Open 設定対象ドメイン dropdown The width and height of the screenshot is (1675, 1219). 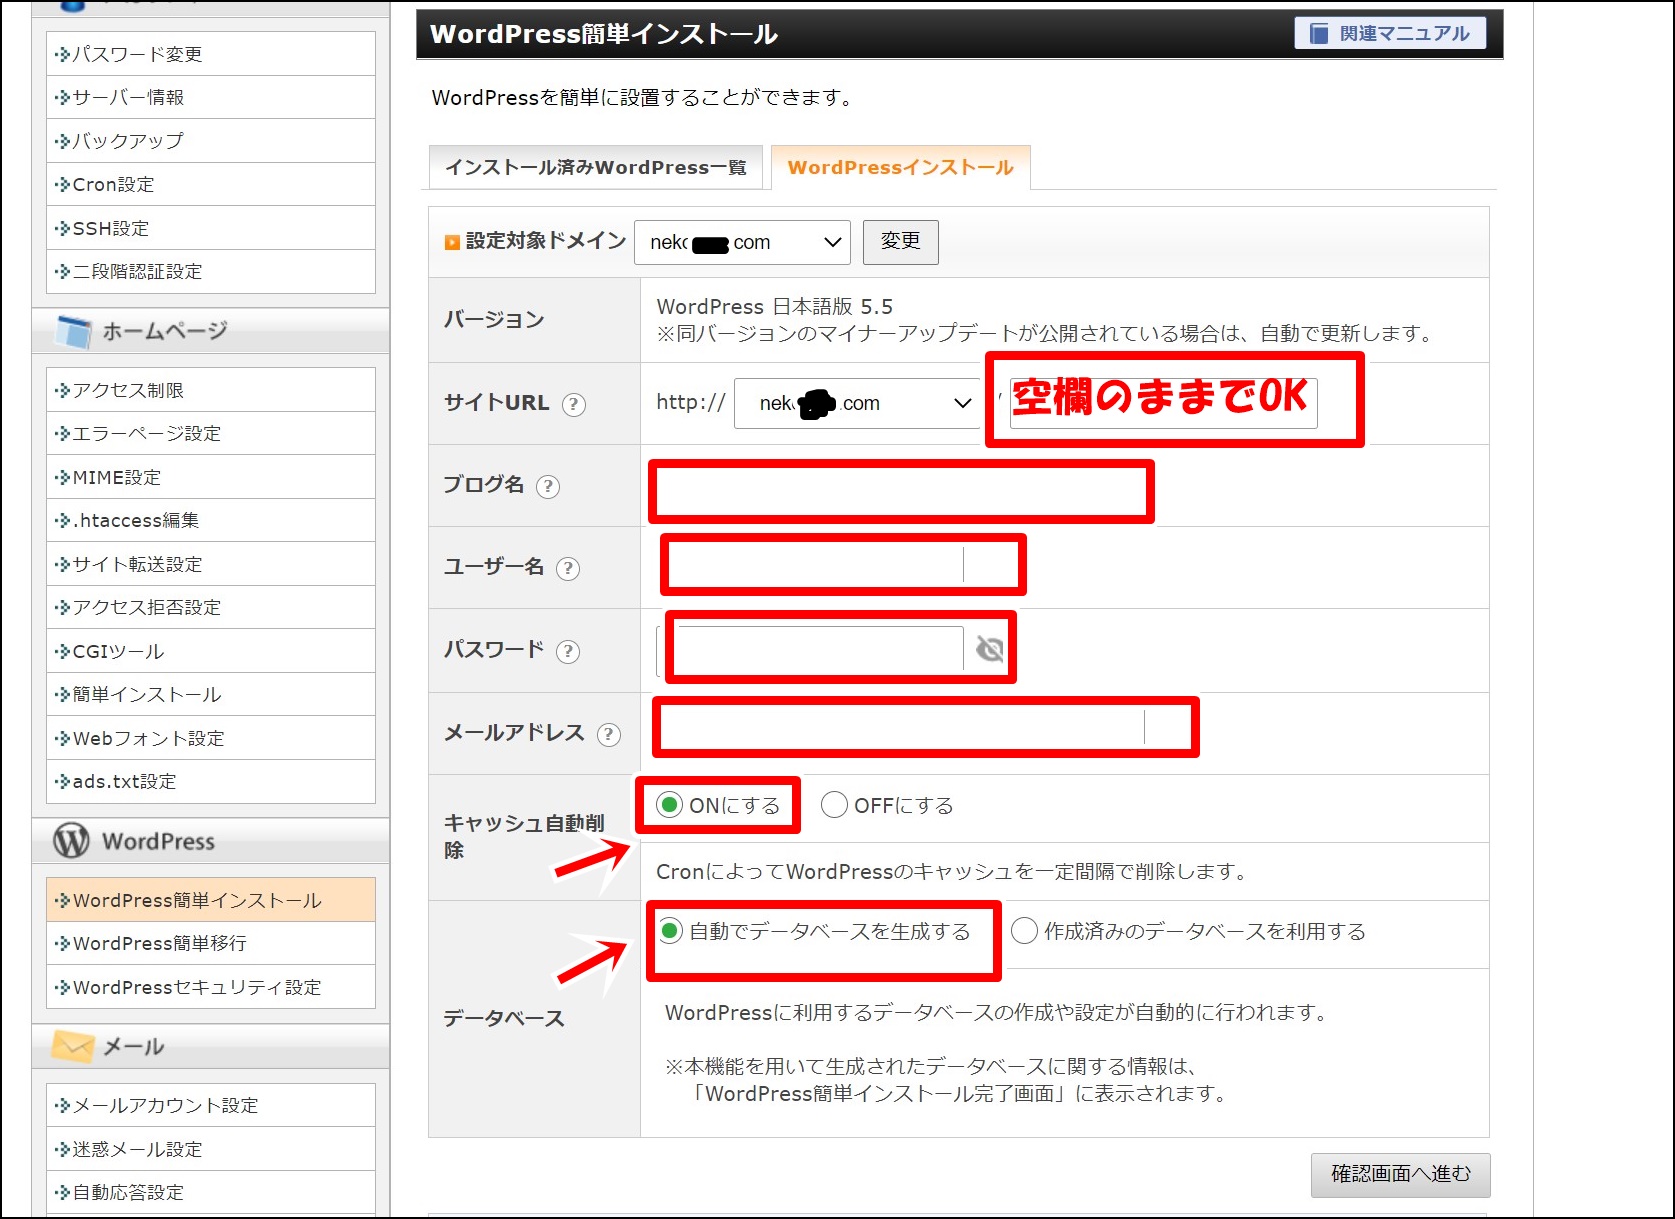click(742, 242)
